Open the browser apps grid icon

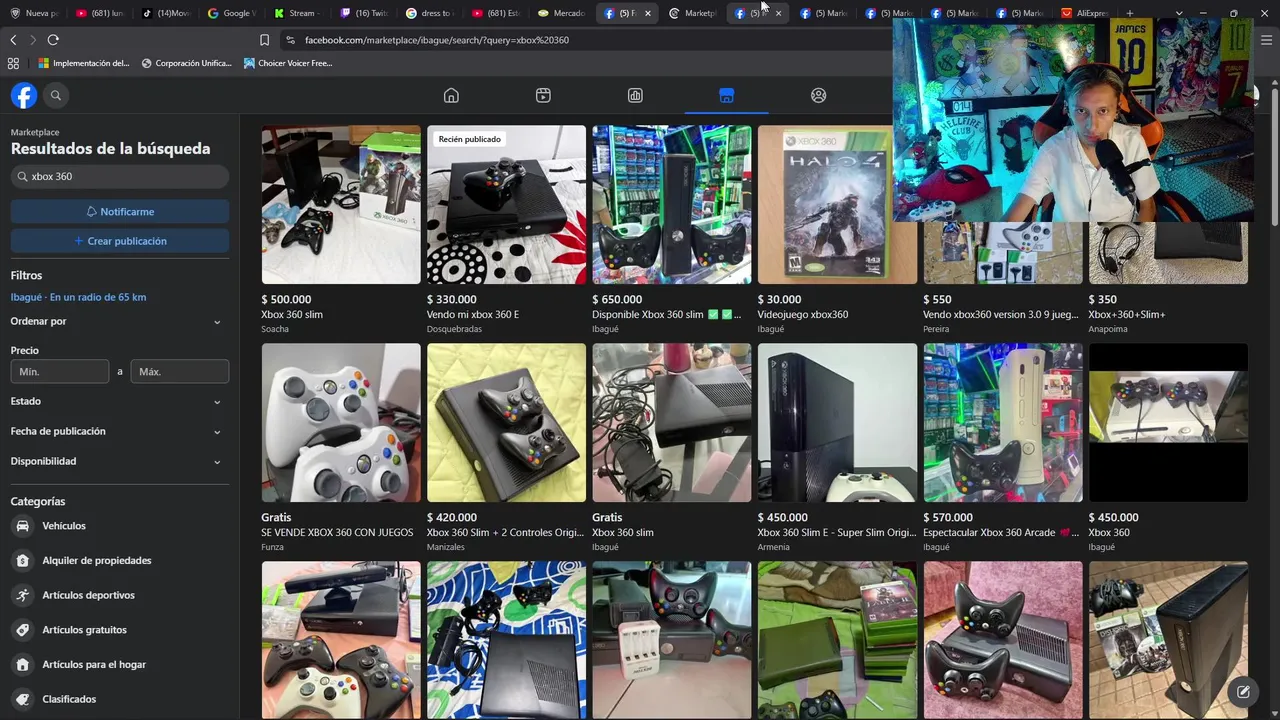(x=13, y=63)
